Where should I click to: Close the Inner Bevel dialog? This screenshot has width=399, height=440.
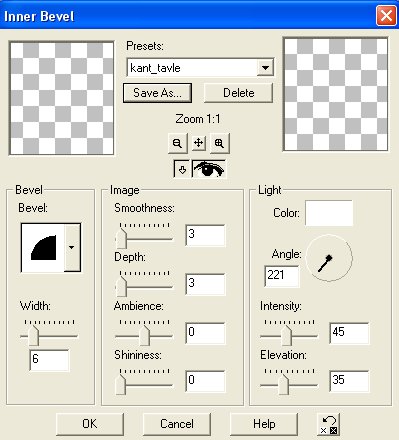pos(386,15)
